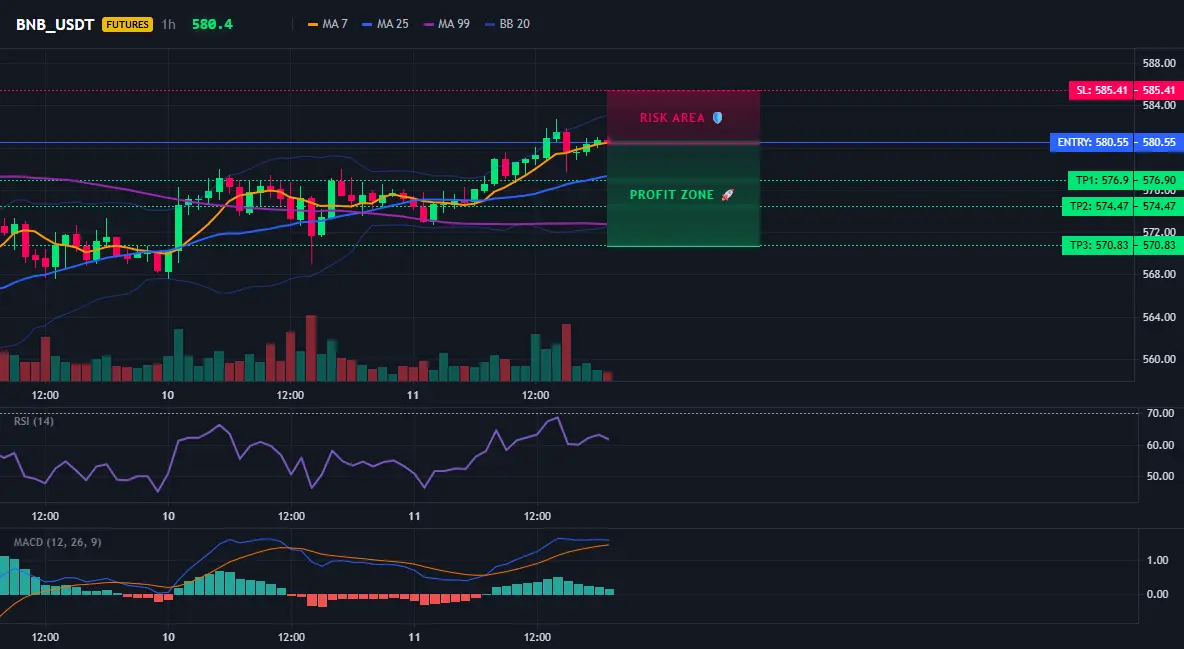Click the blue 580.55 price axis tag
The width and height of the screenshot is (1184, 649).
(1159, 142)
